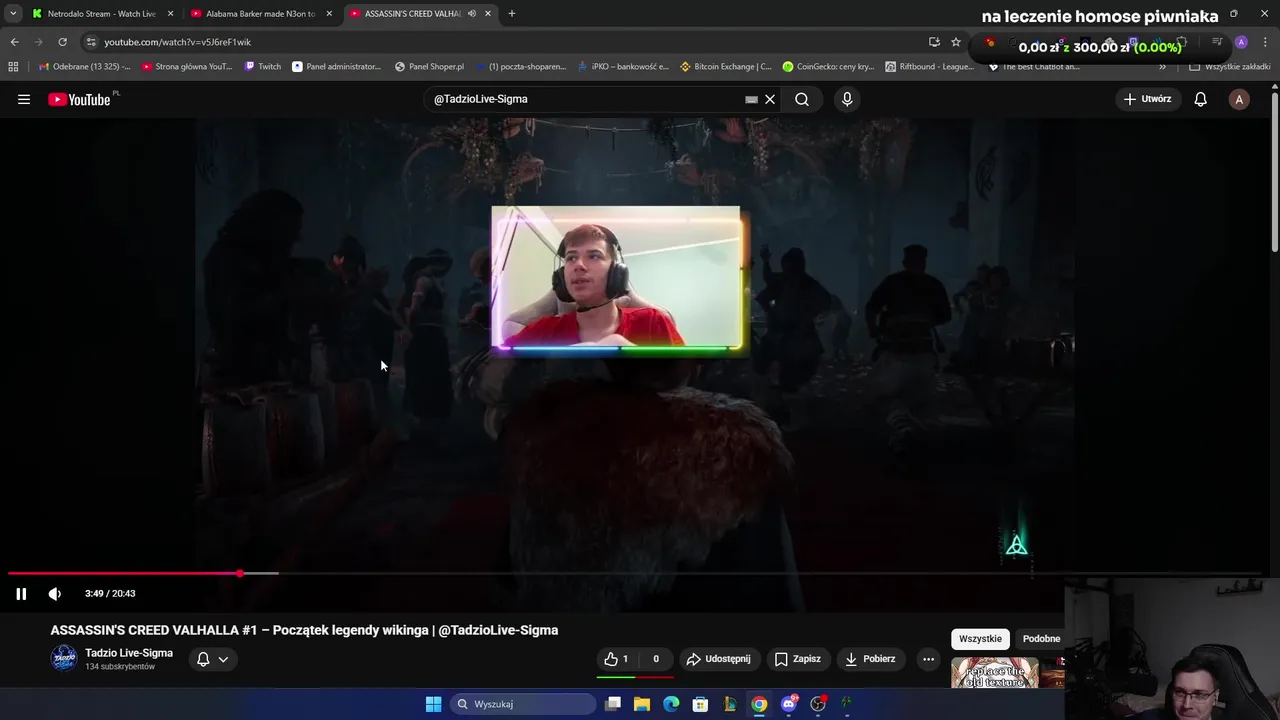This screenshot has height=720, width=1280.
Task: Open the Strona główna YouTube bookmark
Action: point(187,67)
